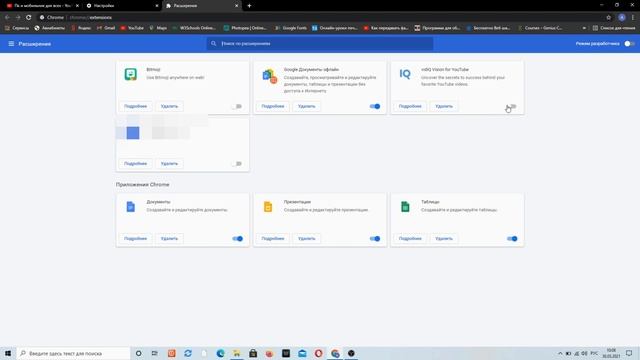
Task: Open File Explorer from the taskbar
Action: (x=237, y=353)
